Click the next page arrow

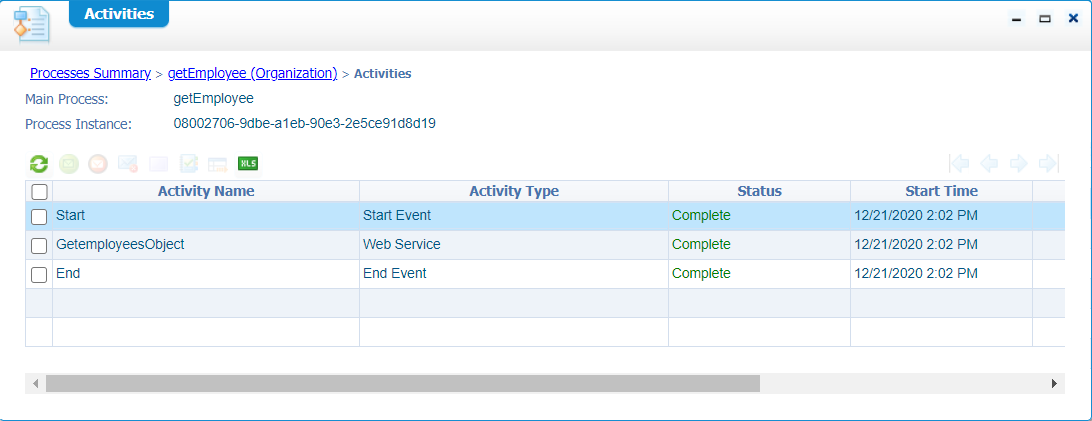pyautogui.click(x=1019, y=164)
